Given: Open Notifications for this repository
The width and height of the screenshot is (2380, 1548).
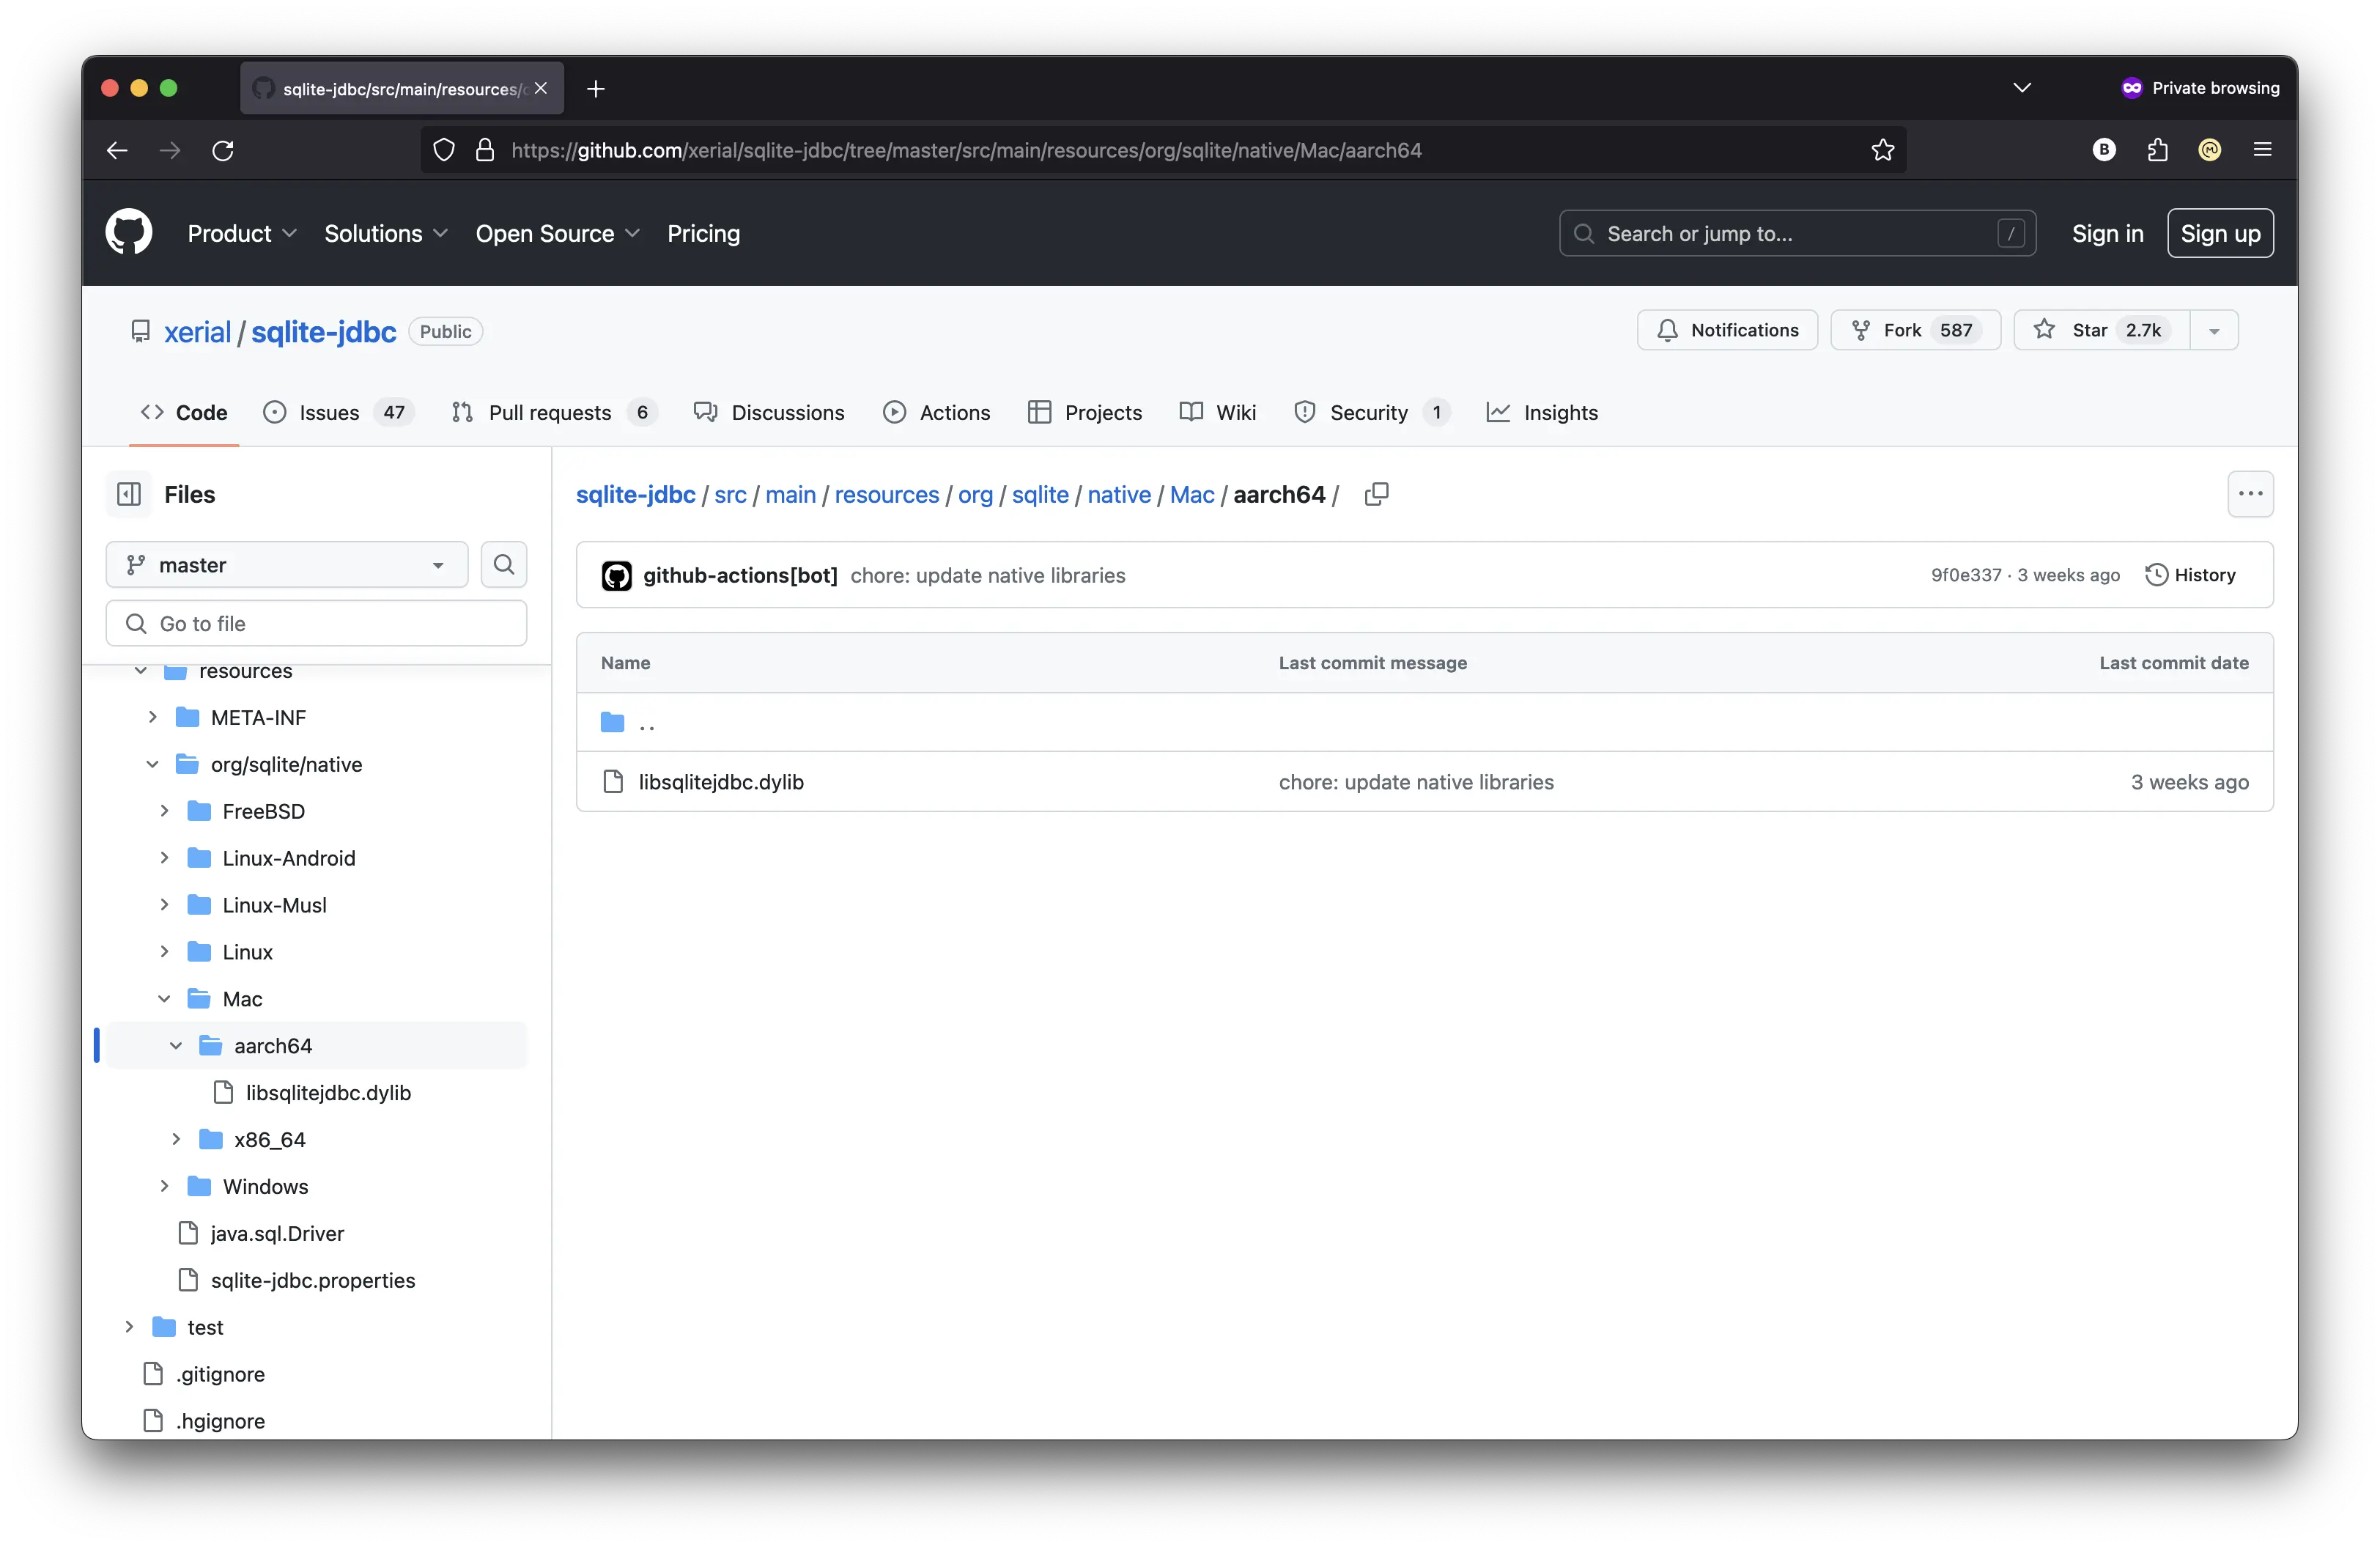Looking at the screenshot, I should tap(1727, 330).
